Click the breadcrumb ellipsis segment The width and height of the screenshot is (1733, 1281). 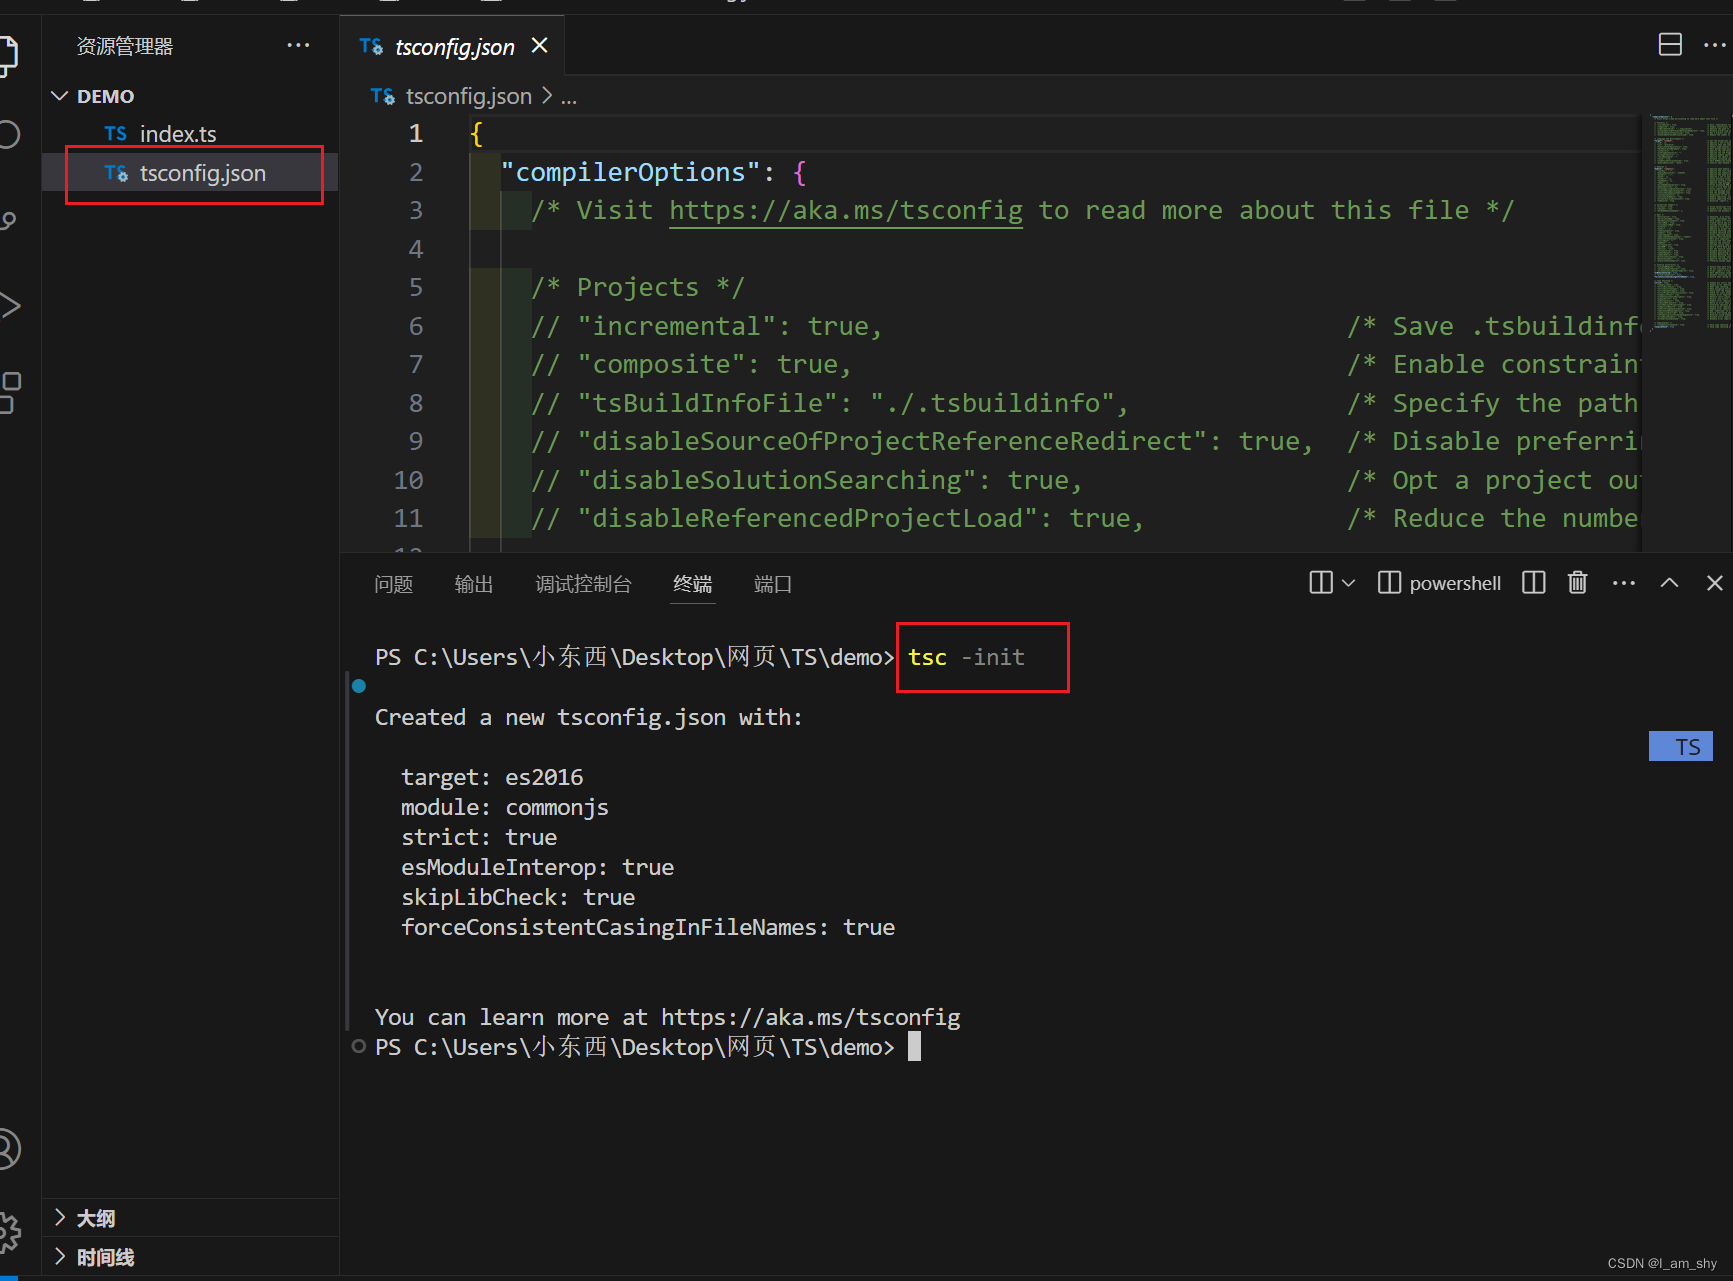click(568, 97)
